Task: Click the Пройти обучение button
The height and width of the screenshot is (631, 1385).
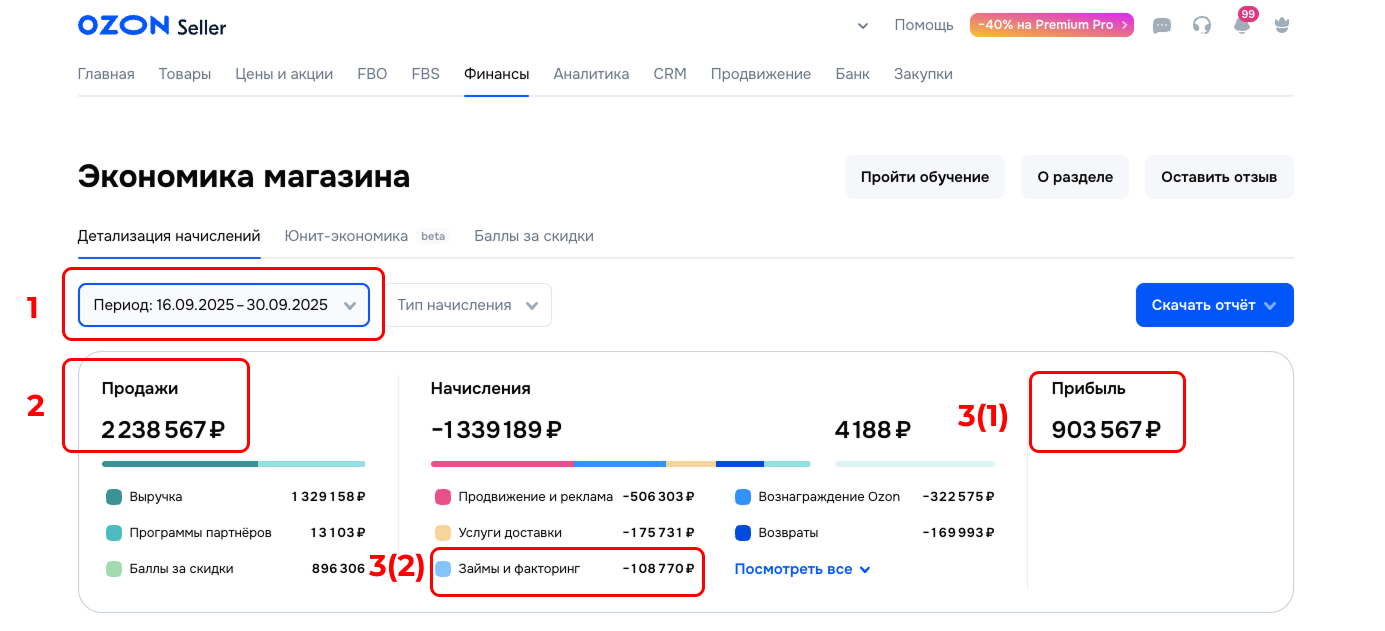Action: point(925,177)
